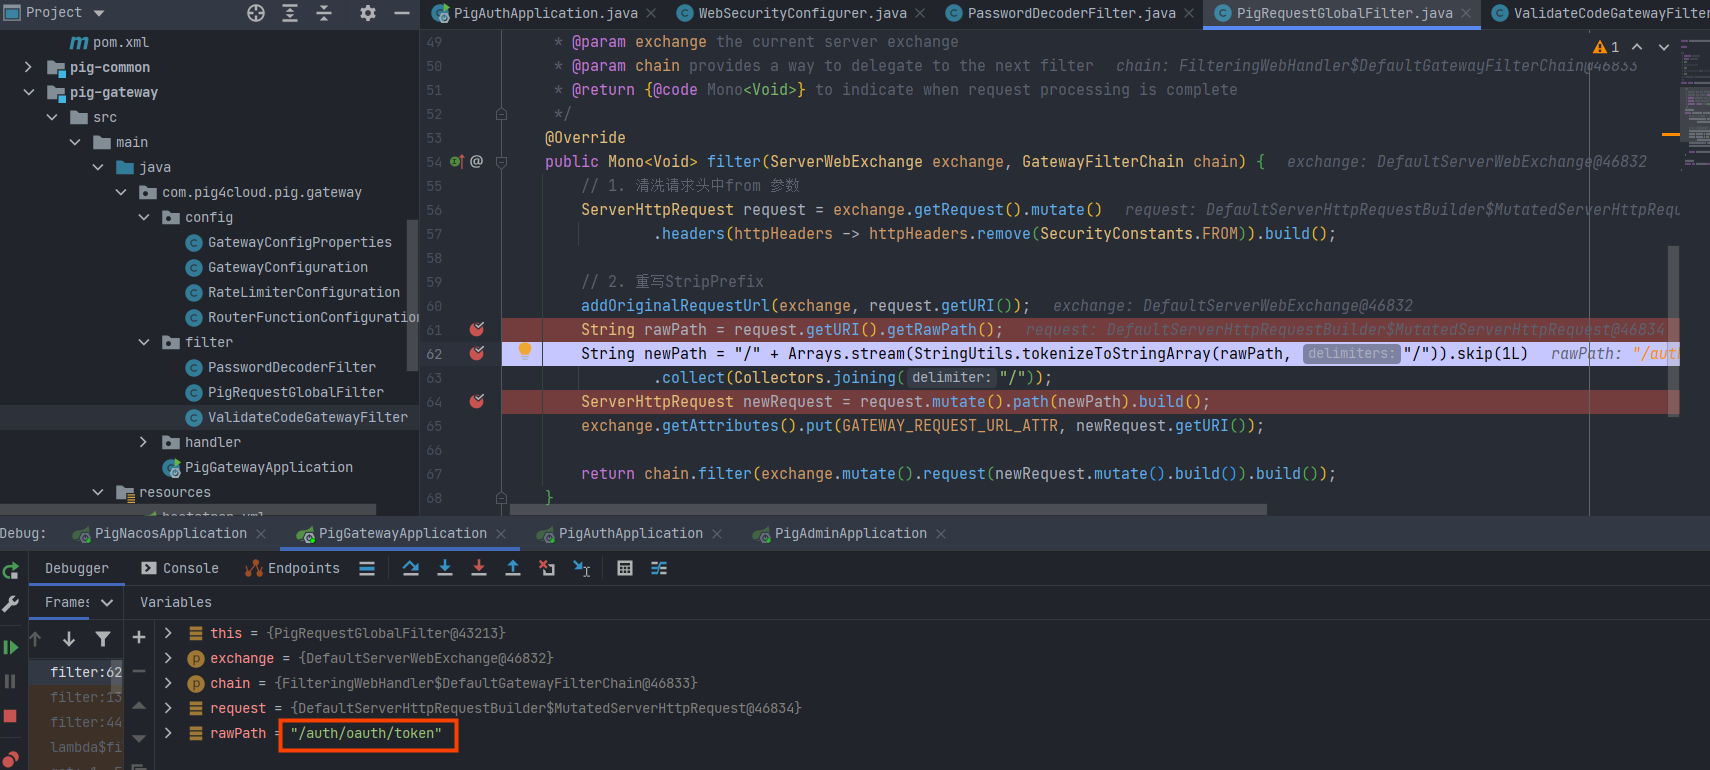
Task: Select PigRequestGlobalFilter in project tree
Action: tap(296, 392)
